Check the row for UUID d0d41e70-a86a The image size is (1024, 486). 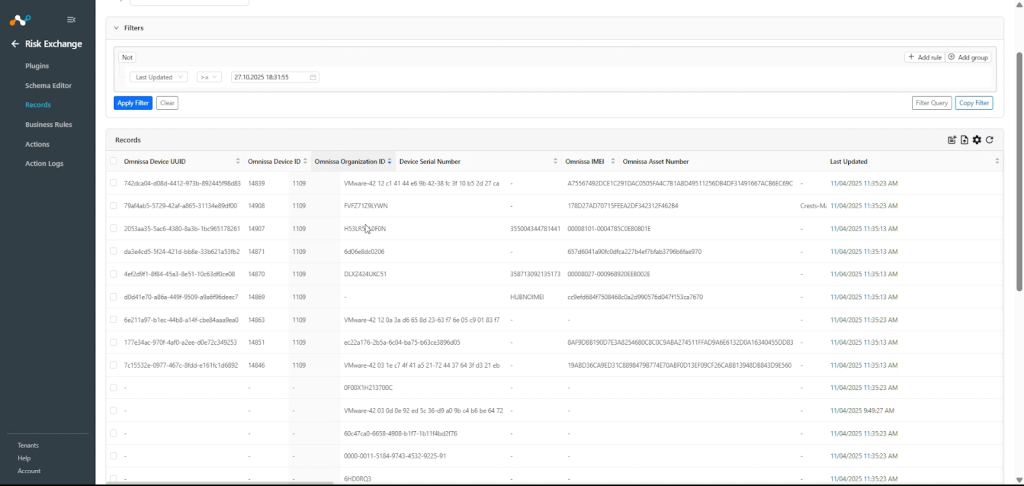(x=114, y=297)
